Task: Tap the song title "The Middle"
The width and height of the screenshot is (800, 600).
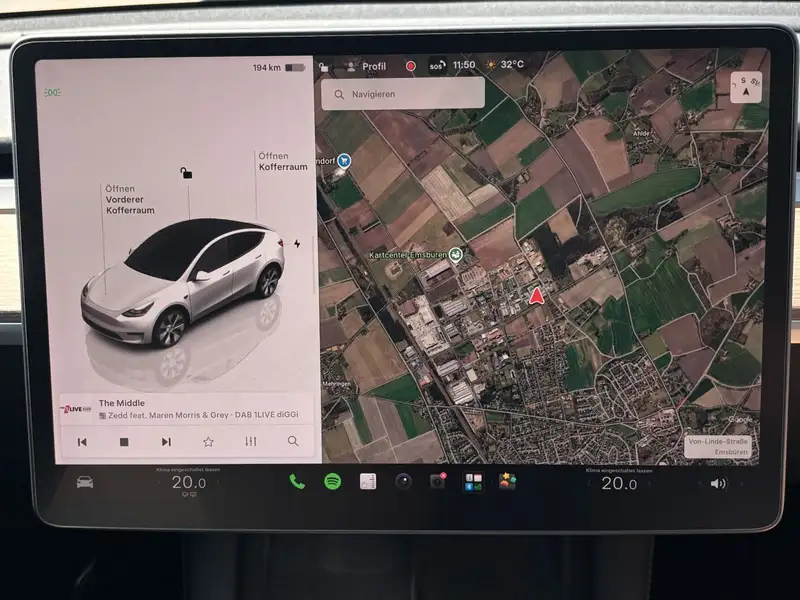Action: 121,403
